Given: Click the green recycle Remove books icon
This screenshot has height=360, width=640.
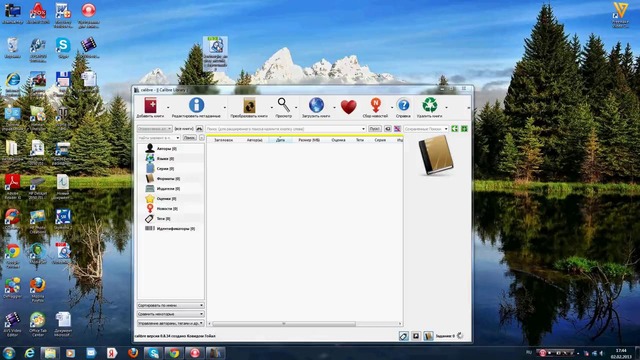Looking at the screenshot, I should click(x=429, y=105).
